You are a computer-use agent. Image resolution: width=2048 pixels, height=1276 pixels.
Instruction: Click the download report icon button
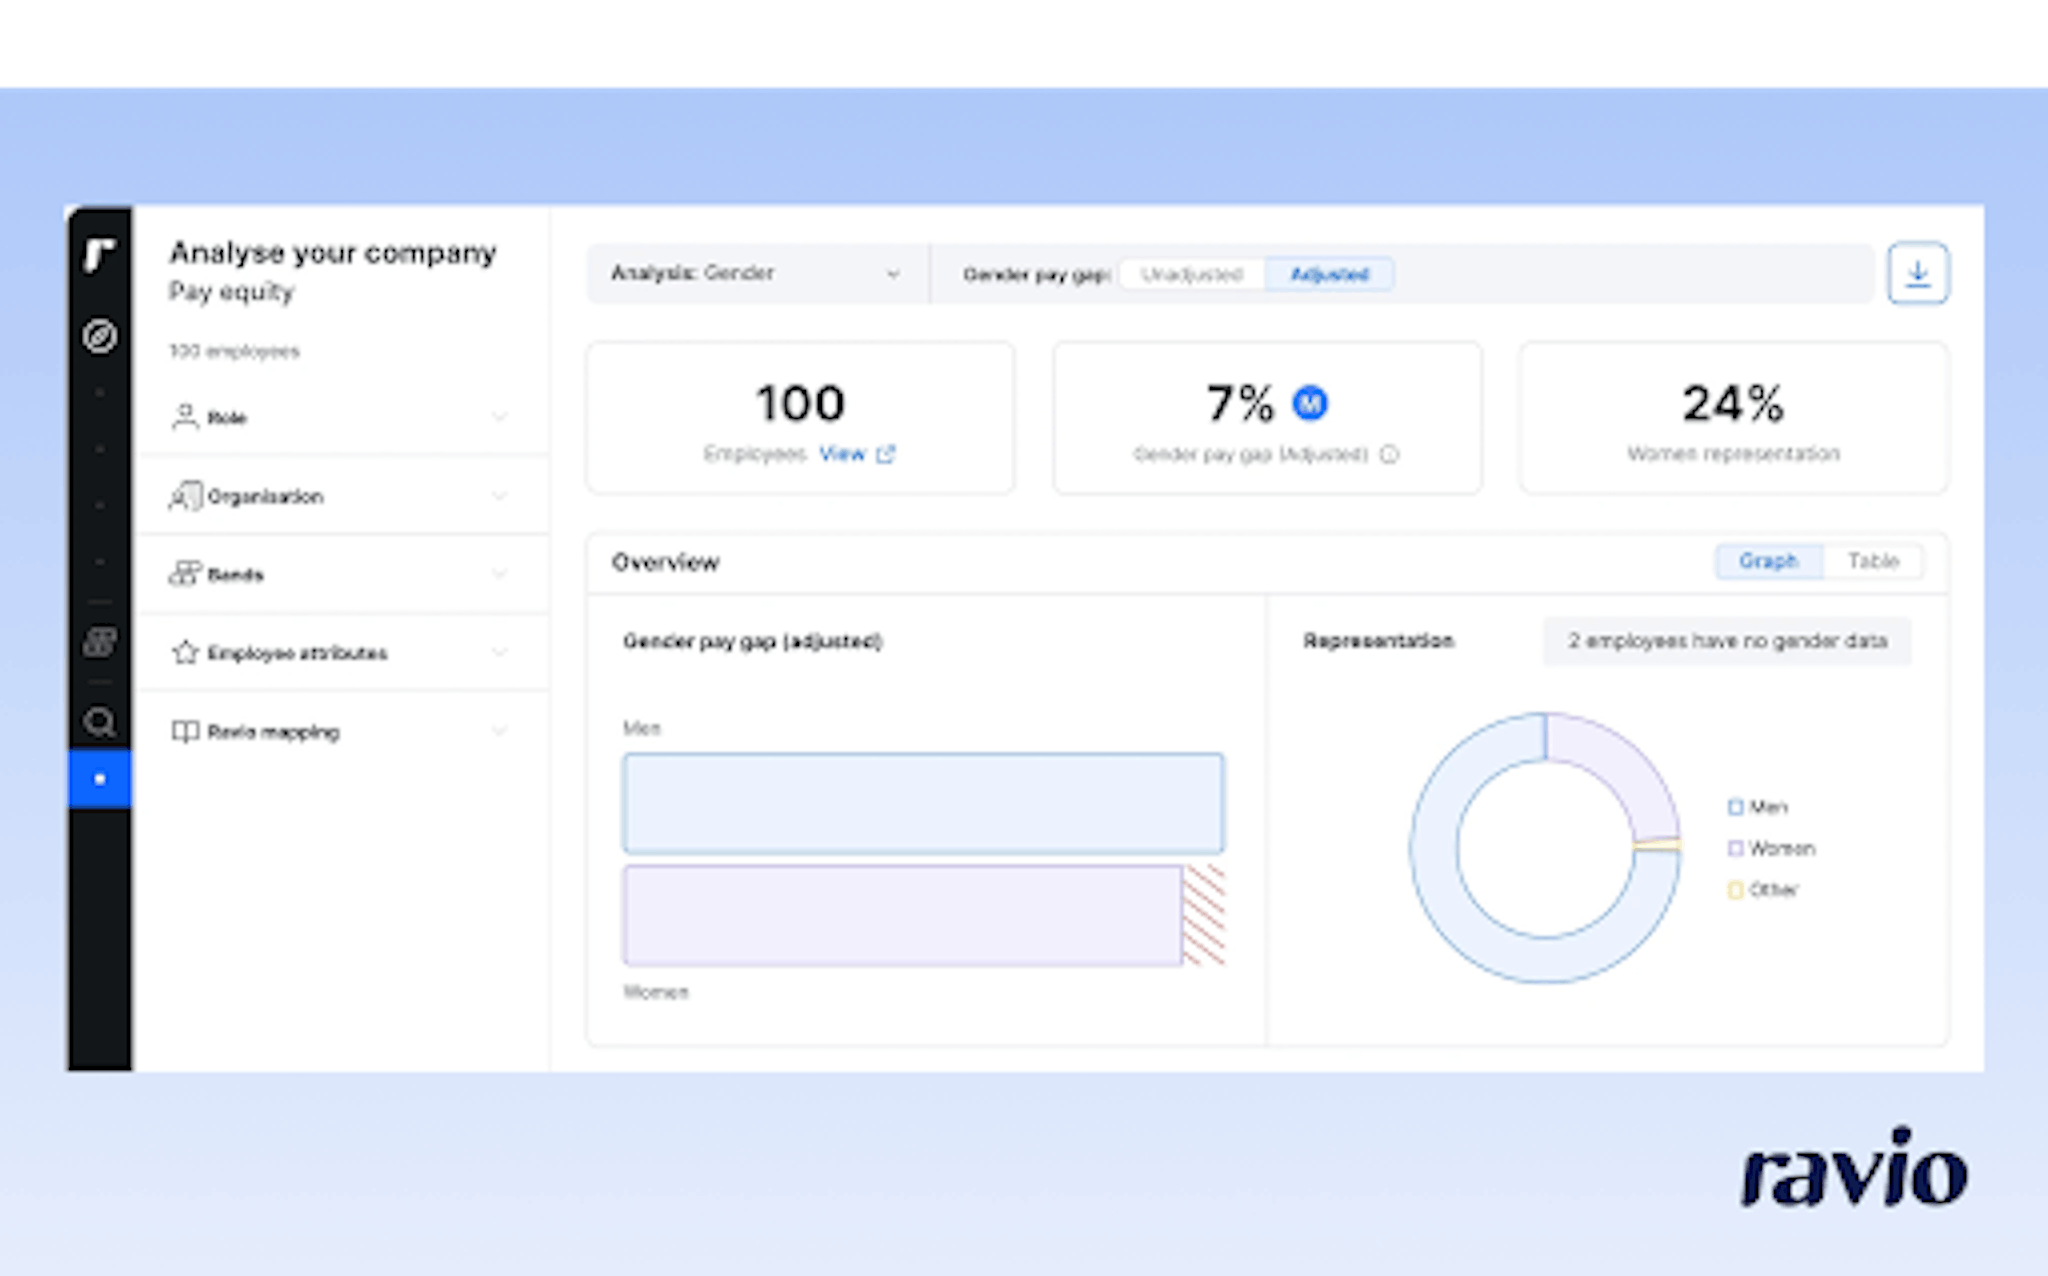pos(1917,273)
